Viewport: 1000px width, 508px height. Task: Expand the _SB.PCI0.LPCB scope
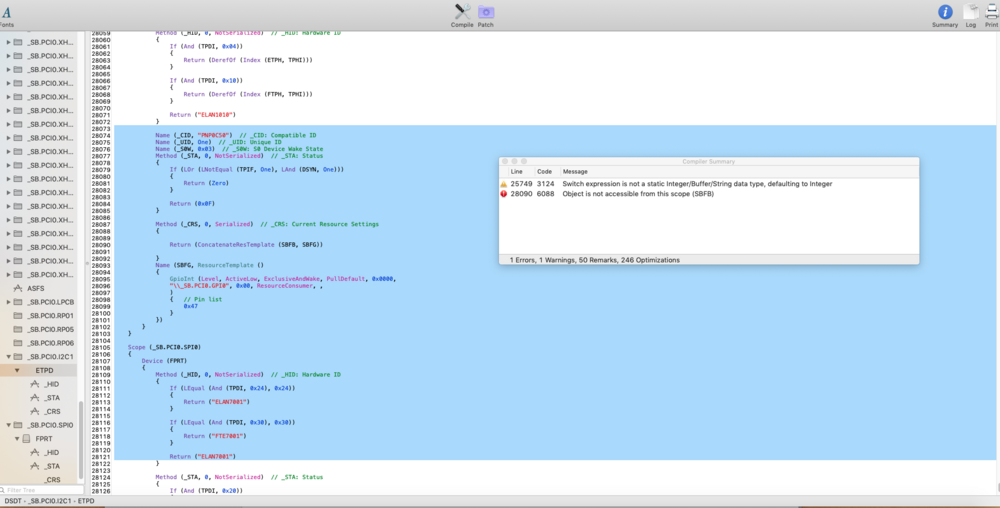(8, 302)
